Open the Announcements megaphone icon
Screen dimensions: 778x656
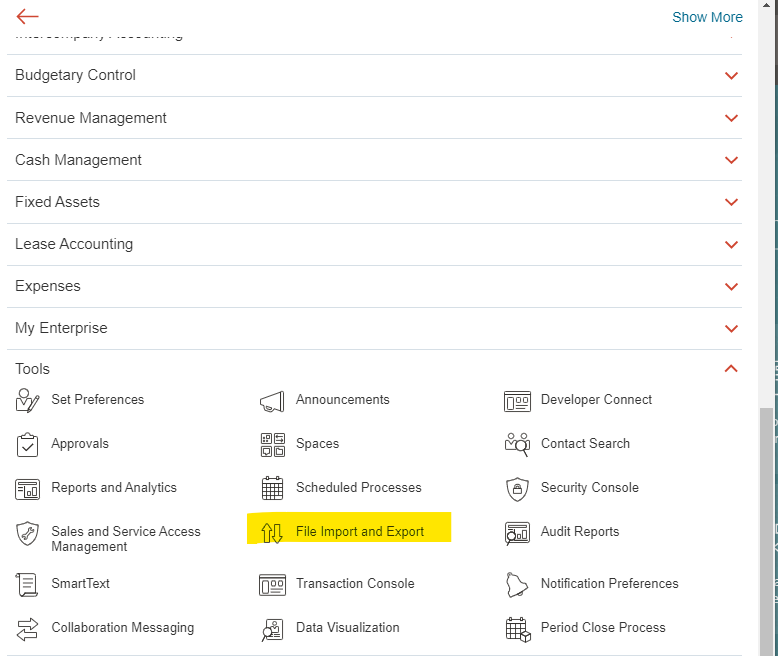(272, 401)
